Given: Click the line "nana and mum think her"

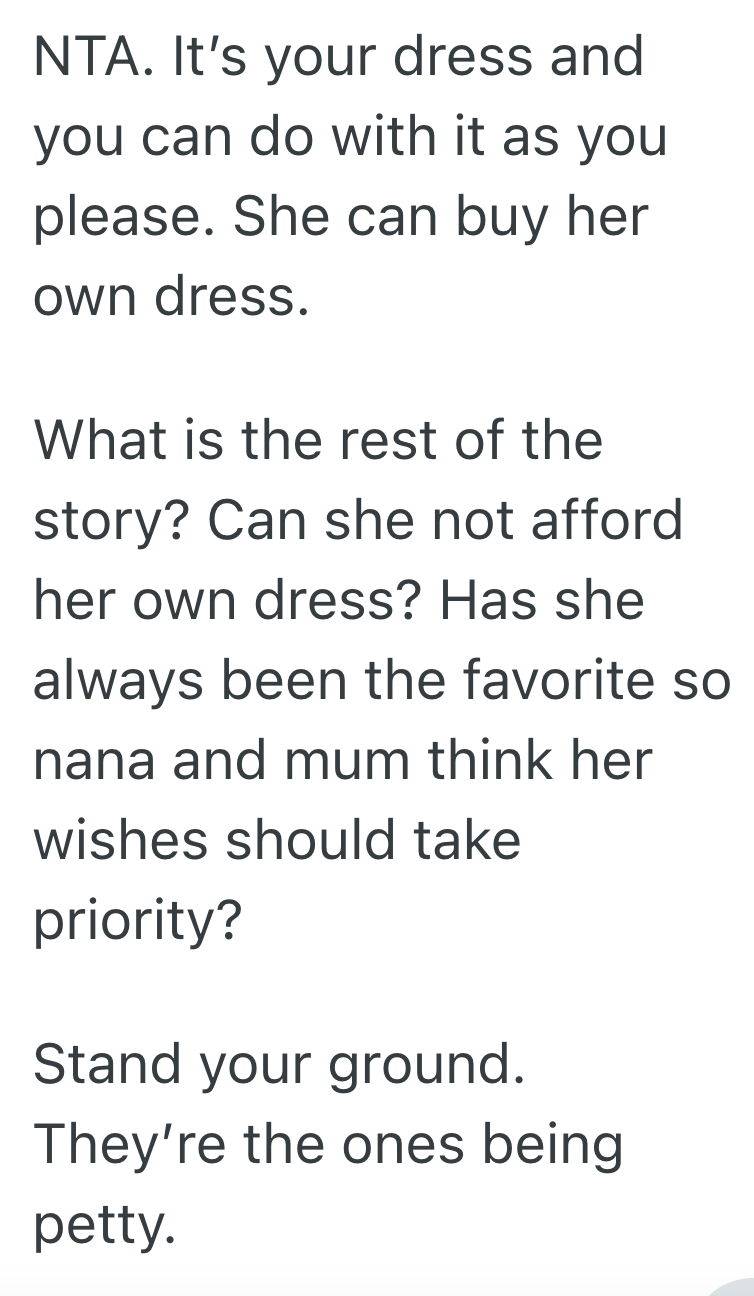Looking at the screenshot, I should (342, 760).
